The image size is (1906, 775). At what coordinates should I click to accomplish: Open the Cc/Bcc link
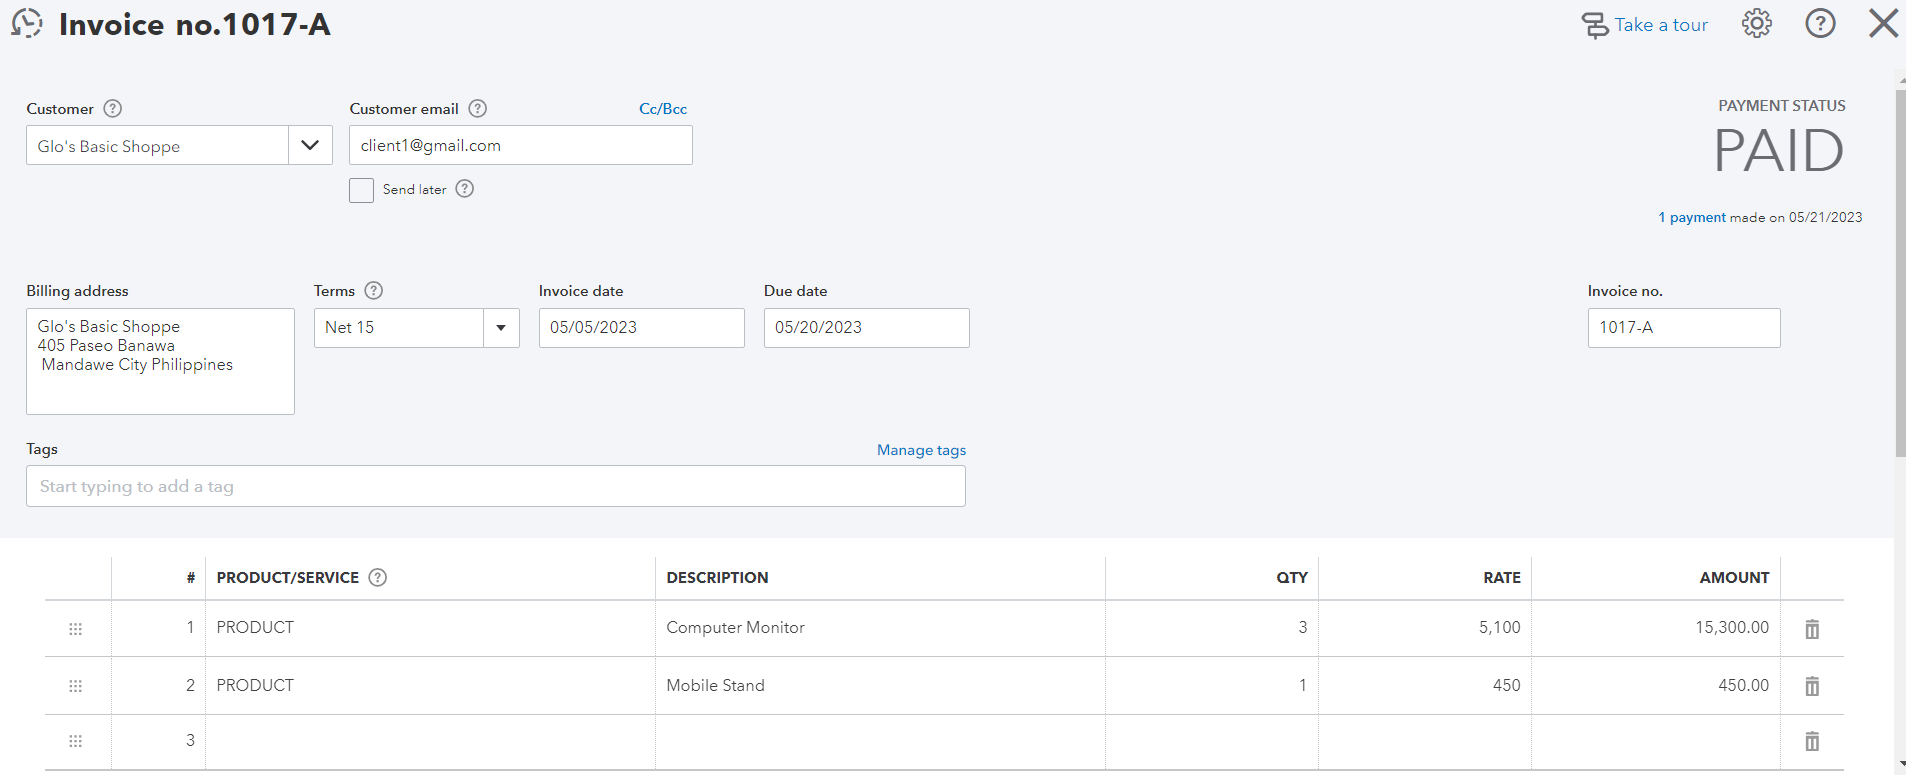[663, 109]
